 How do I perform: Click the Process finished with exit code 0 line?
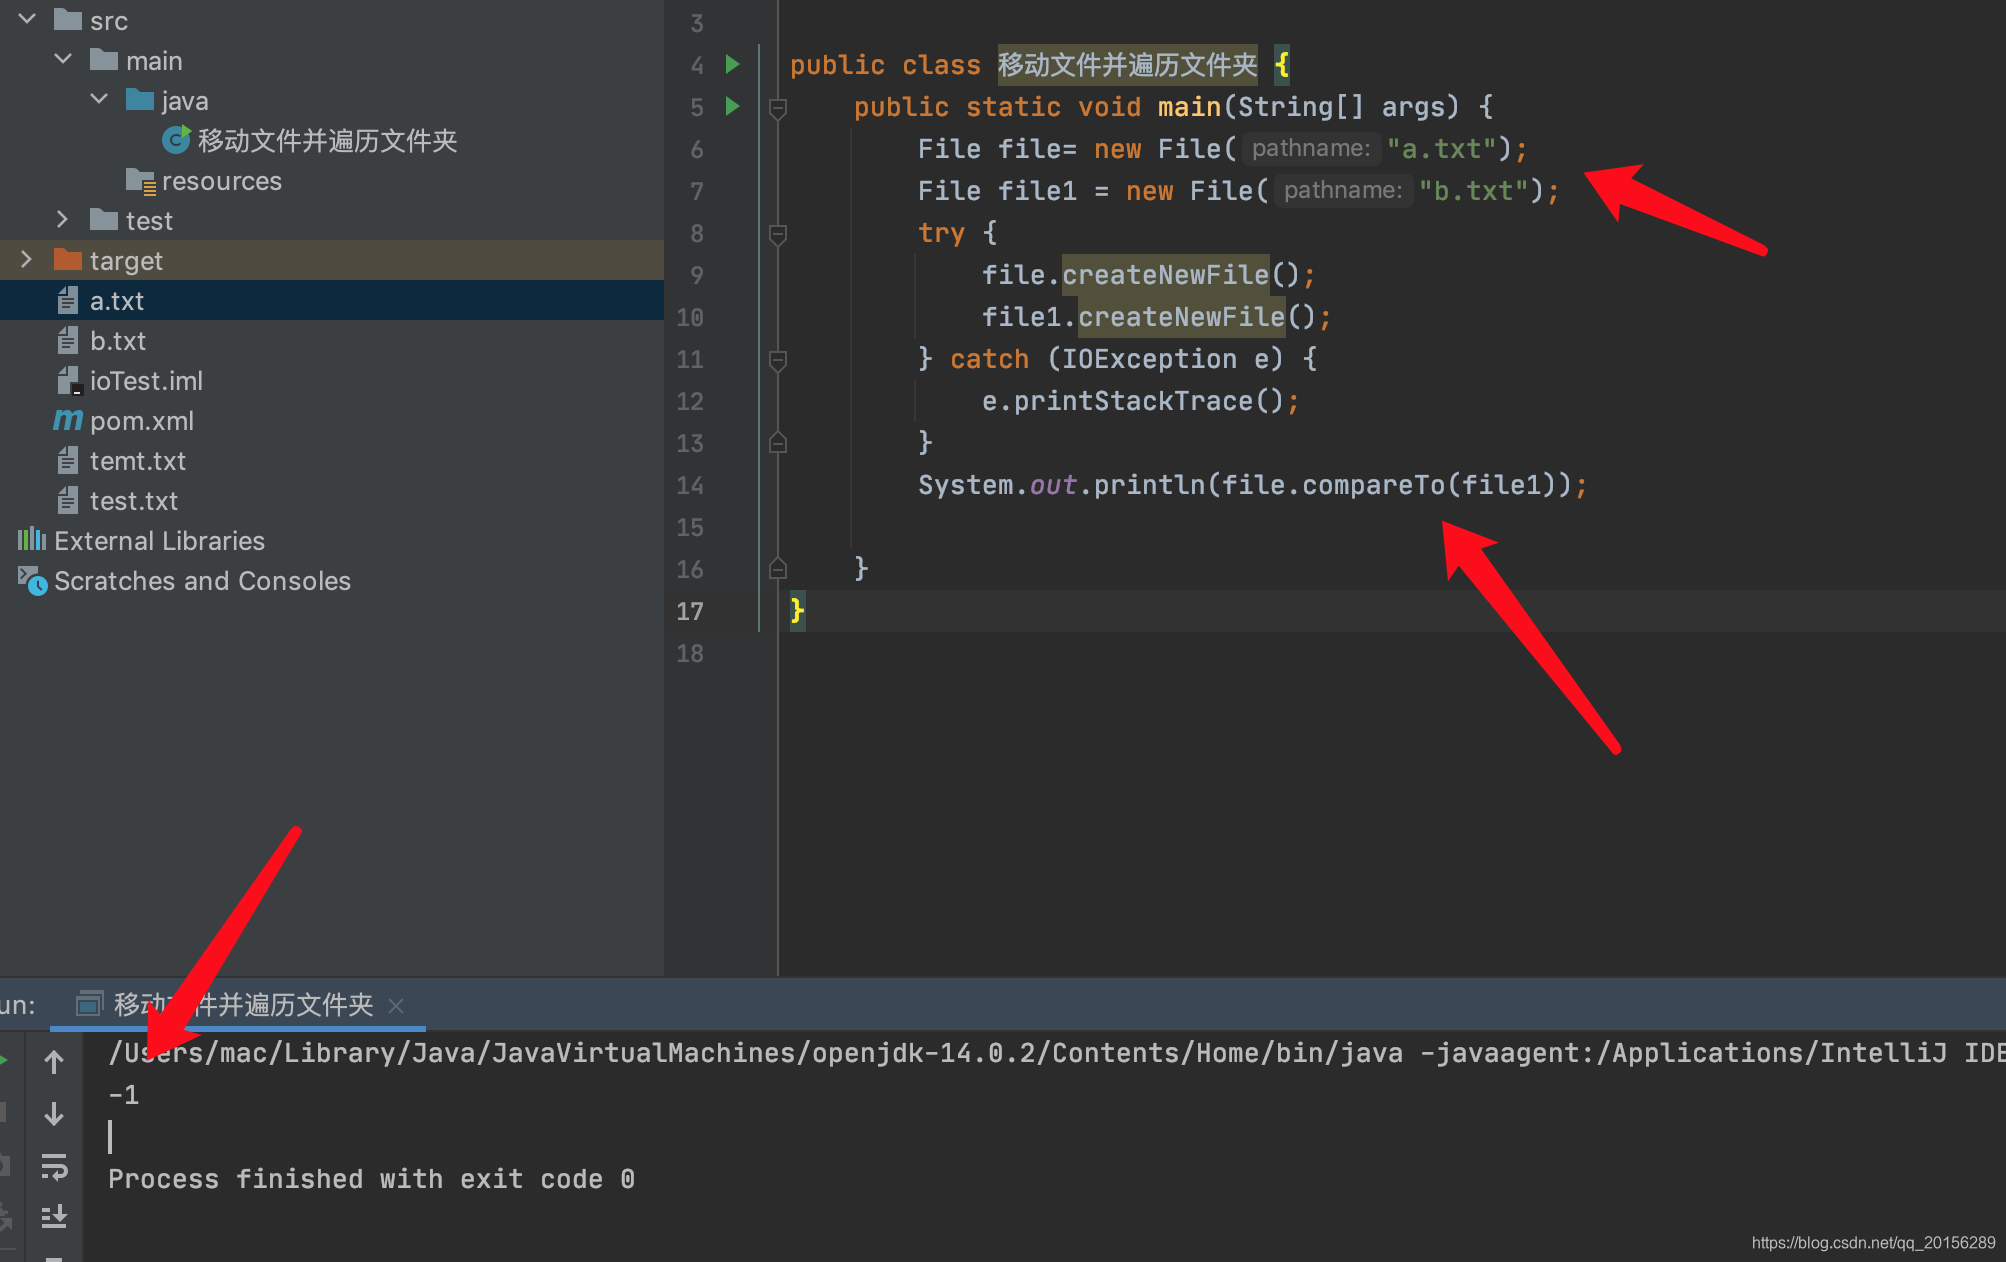coord(371,1179)
